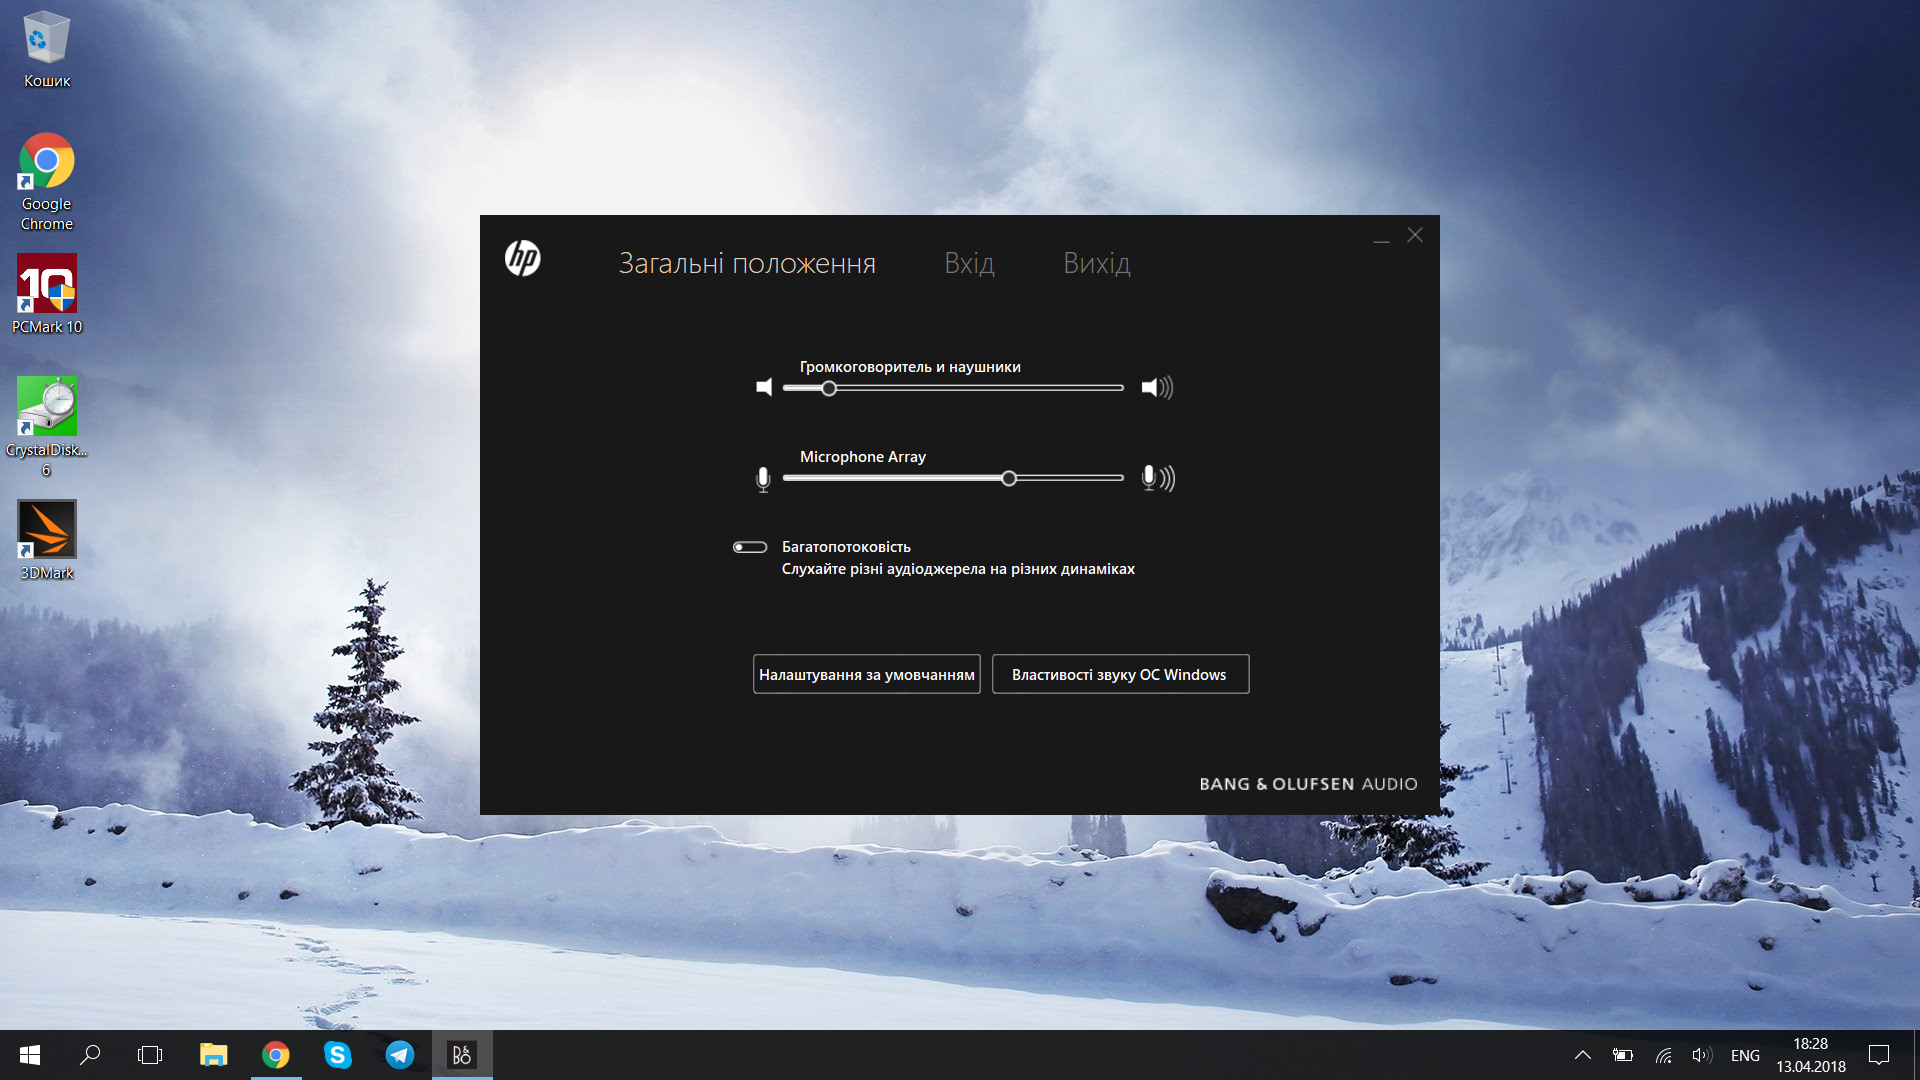Open Task View on the taskbar
The image size is (1920, 1080).
point(150,1055)
